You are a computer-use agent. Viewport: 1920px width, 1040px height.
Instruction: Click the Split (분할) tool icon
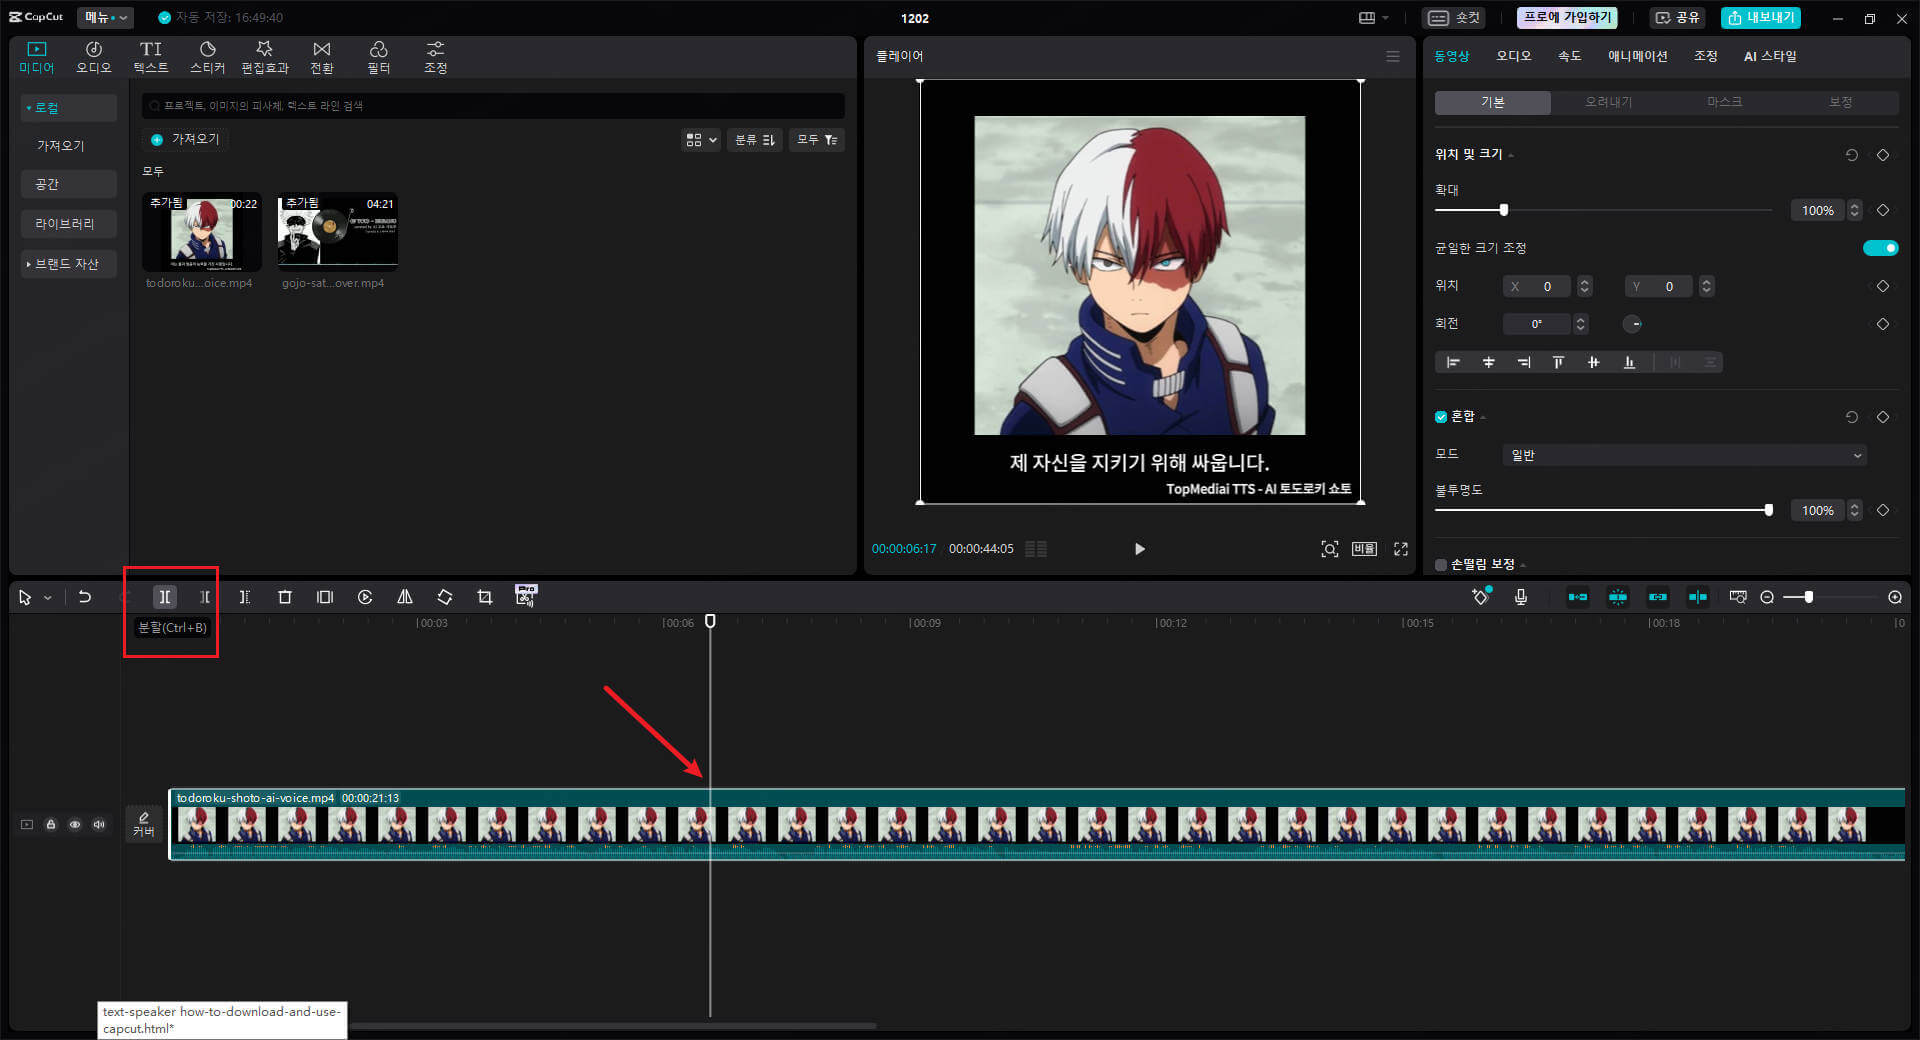(x=164, y=597)
